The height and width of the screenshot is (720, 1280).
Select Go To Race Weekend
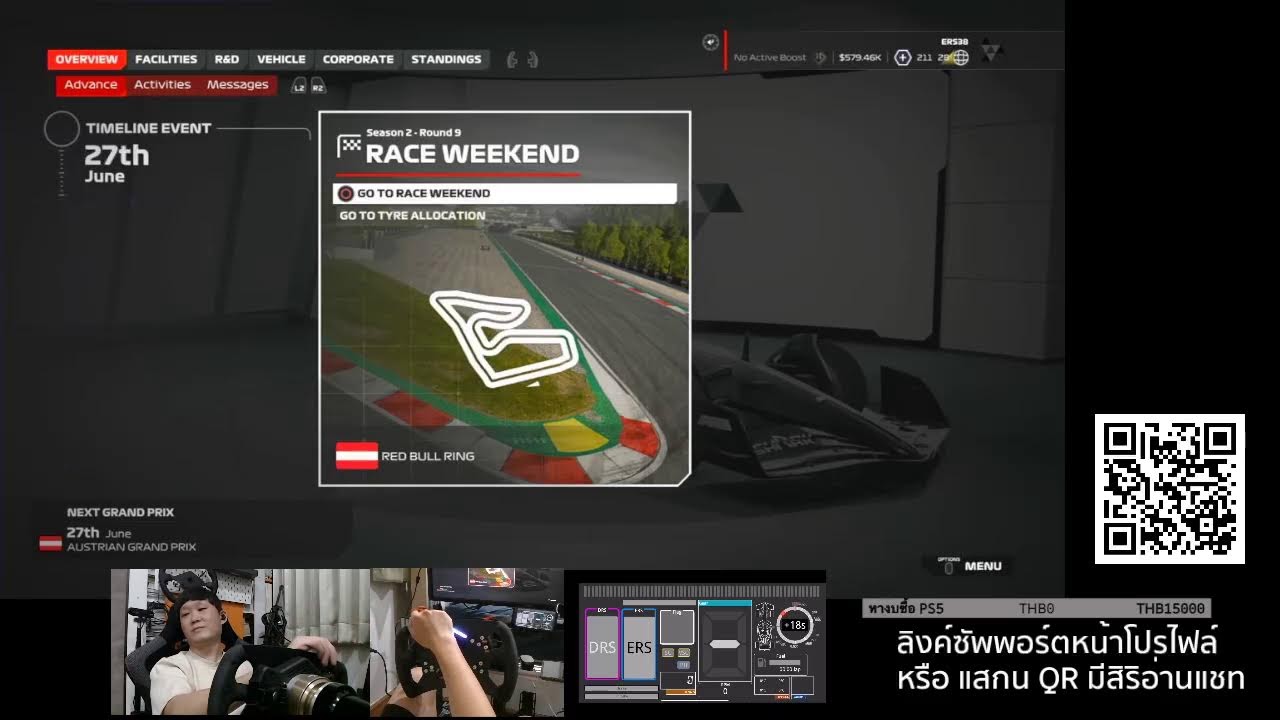505,193
